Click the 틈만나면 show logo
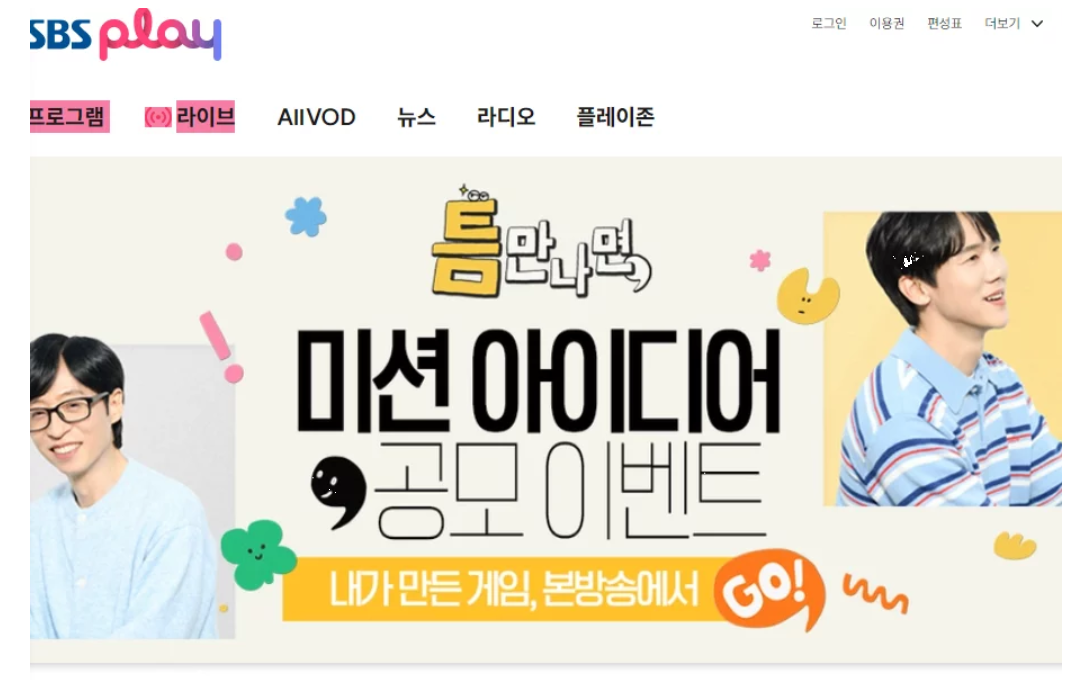Viewport: 1091px width, 680px height. click(540, 242)
